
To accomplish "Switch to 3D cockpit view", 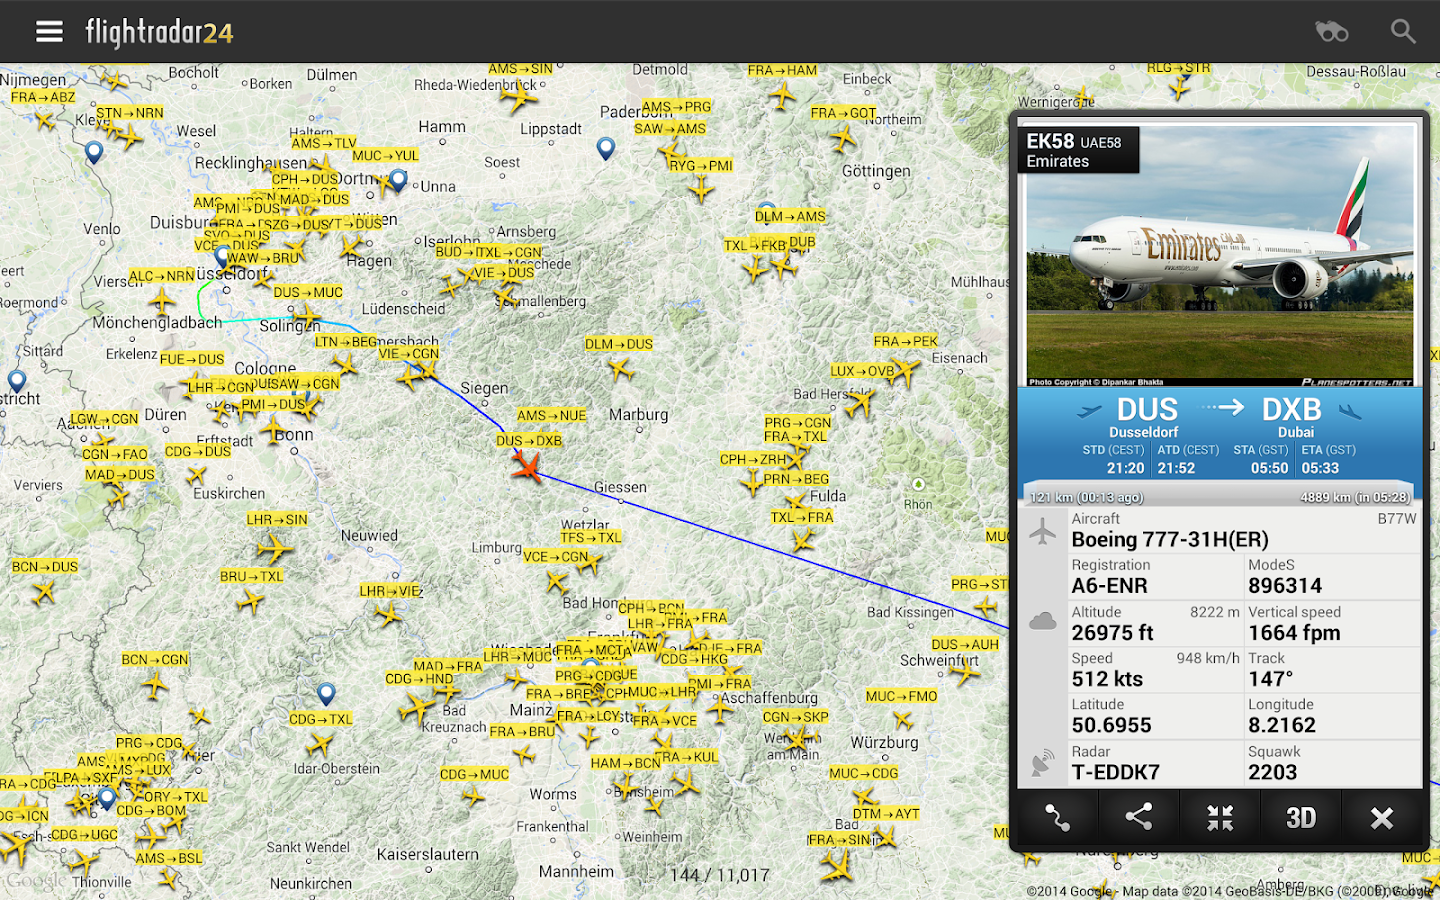I will (x=1301, y=818).
